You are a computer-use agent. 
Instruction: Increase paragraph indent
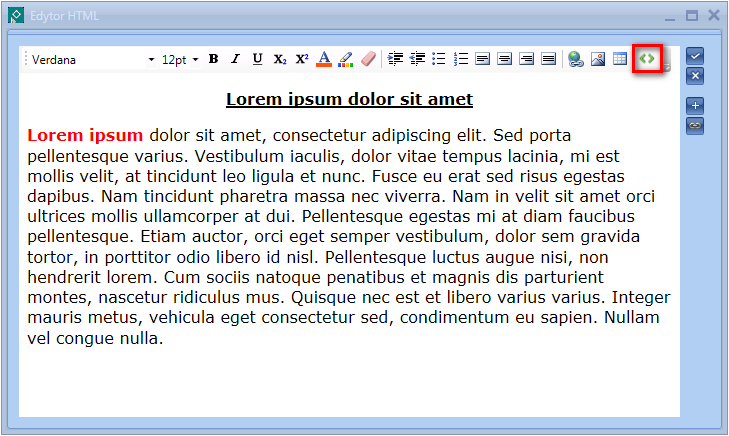click(395, 59)
